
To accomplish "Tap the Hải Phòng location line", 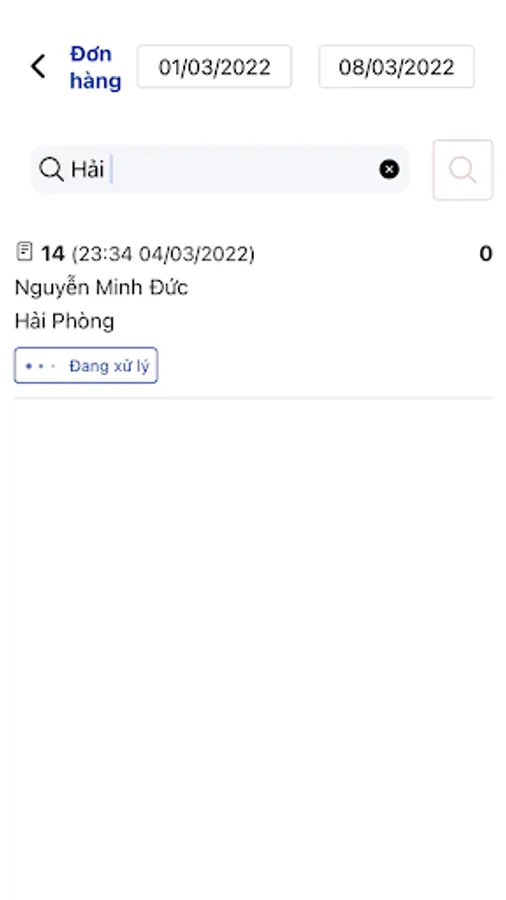I will tap(64, 321).
